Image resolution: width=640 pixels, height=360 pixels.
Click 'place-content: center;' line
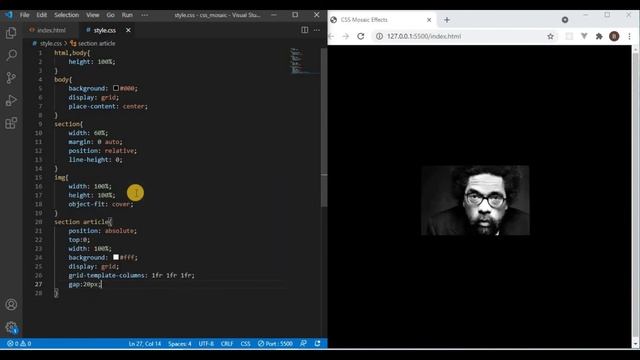pyautogui.click(x=108, y=106)
